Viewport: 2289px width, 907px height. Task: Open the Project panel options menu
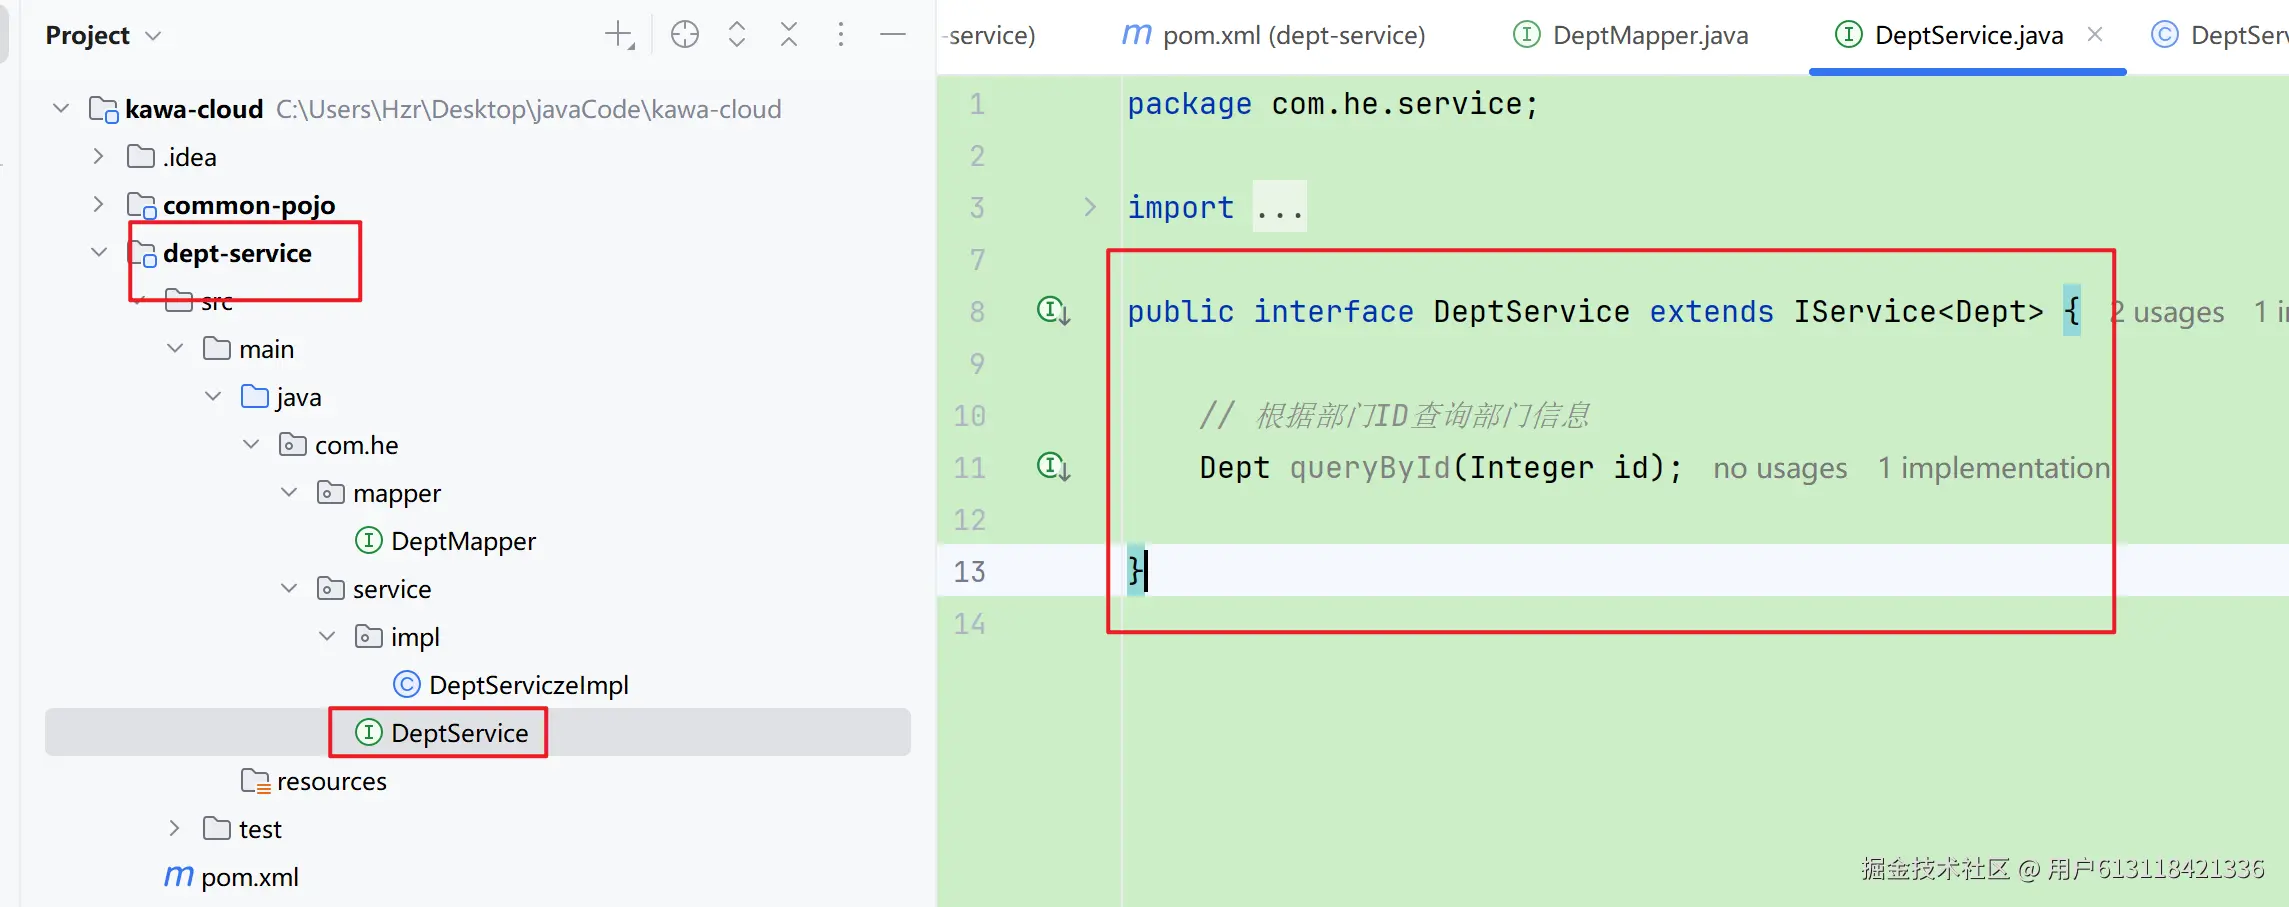(x=841, y=35)
